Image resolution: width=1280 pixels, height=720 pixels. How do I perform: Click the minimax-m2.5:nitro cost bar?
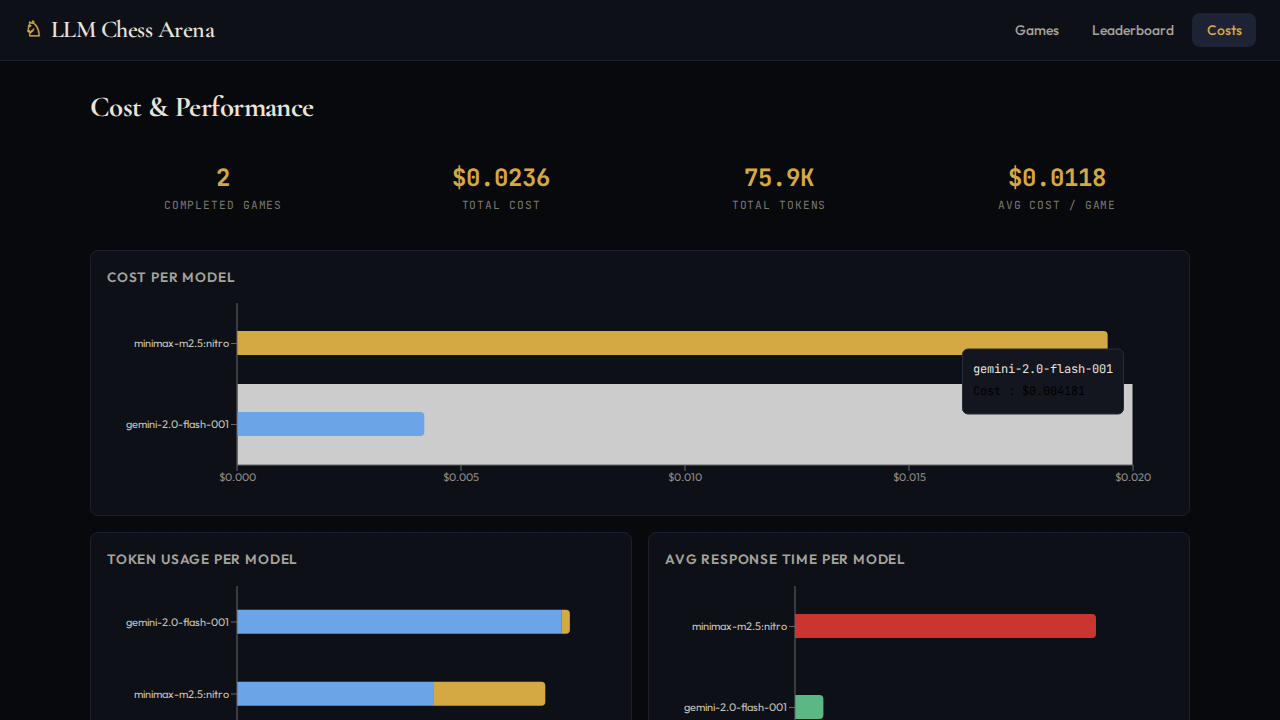672,343
